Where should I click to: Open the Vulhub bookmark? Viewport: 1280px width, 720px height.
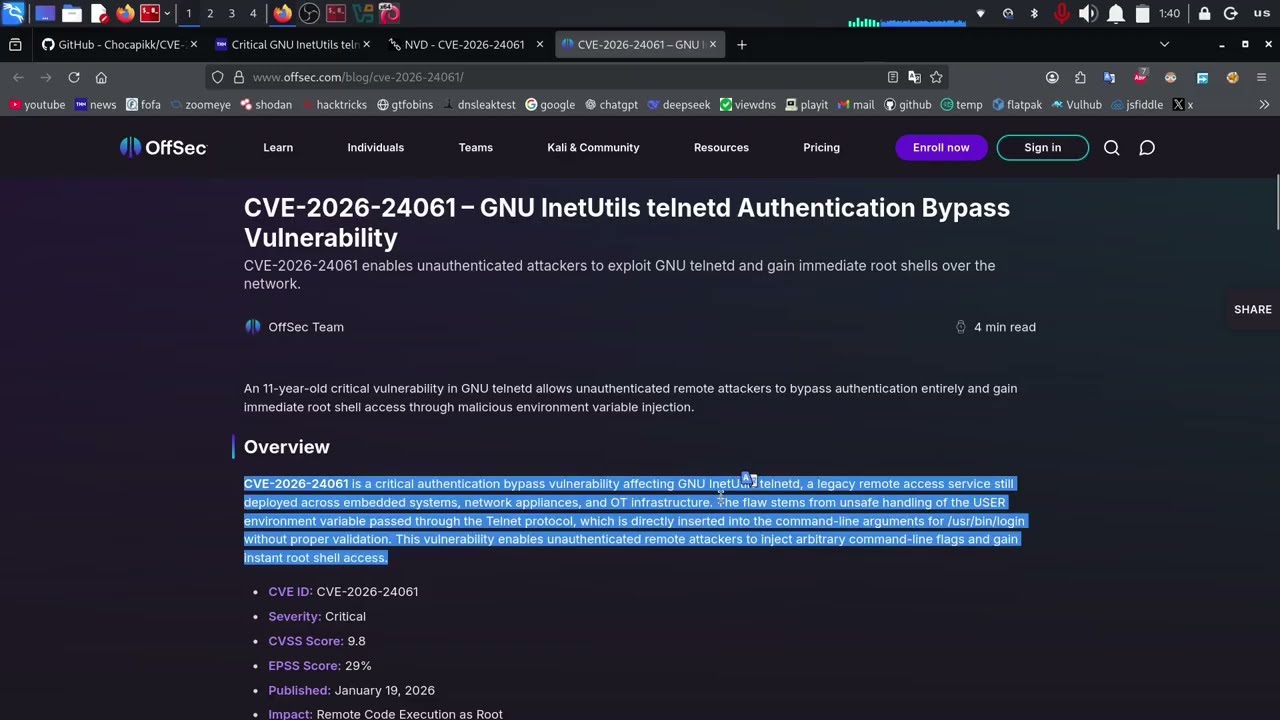(x=1076, y=104)
